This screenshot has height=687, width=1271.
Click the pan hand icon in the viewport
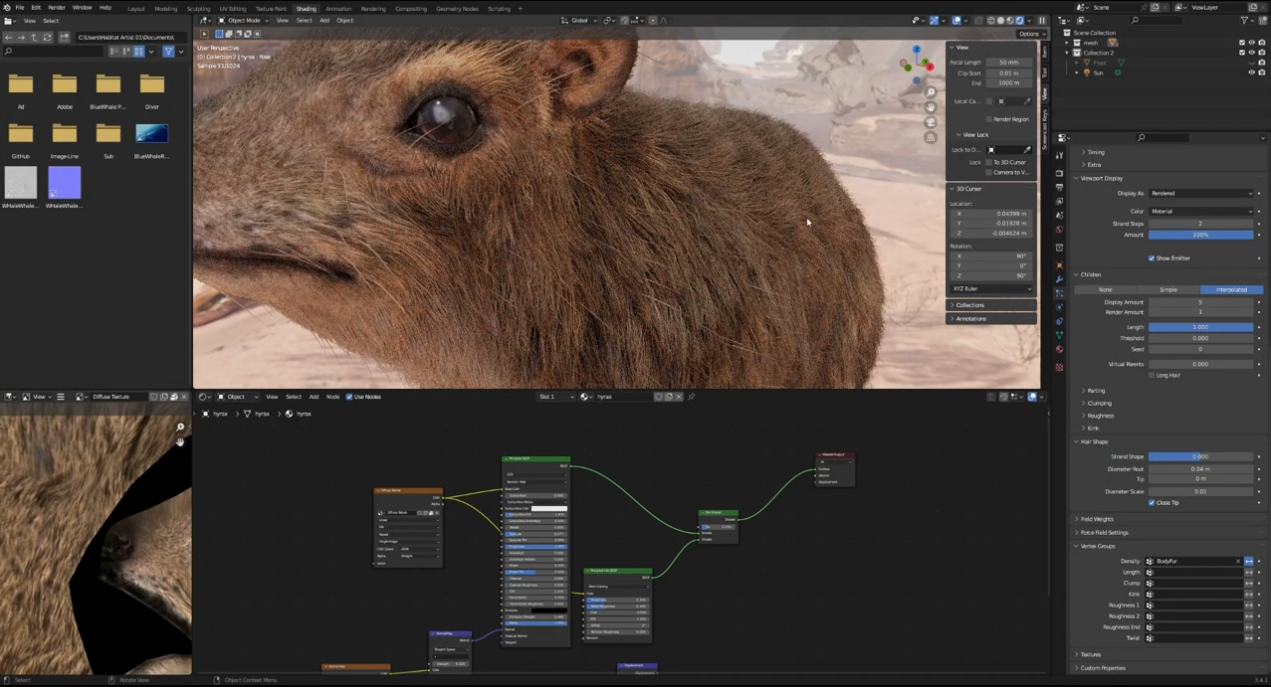click(930, 107)
